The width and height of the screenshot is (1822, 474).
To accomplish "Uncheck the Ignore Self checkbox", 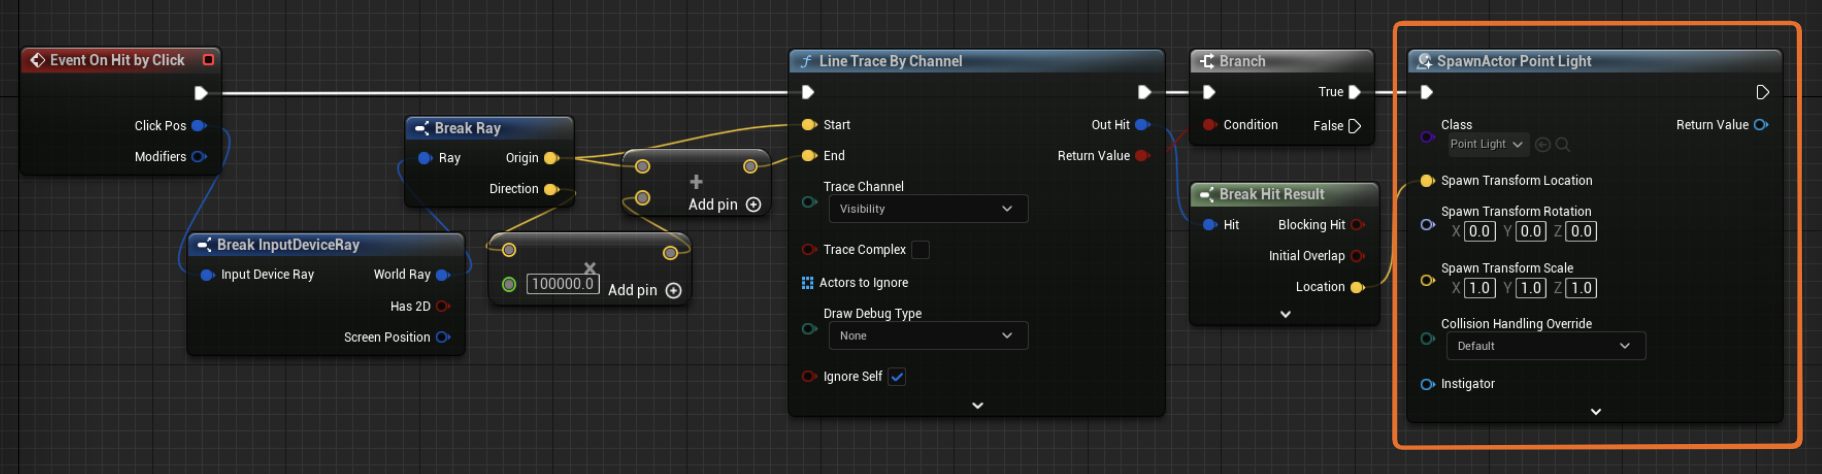I will click(897, 377).
